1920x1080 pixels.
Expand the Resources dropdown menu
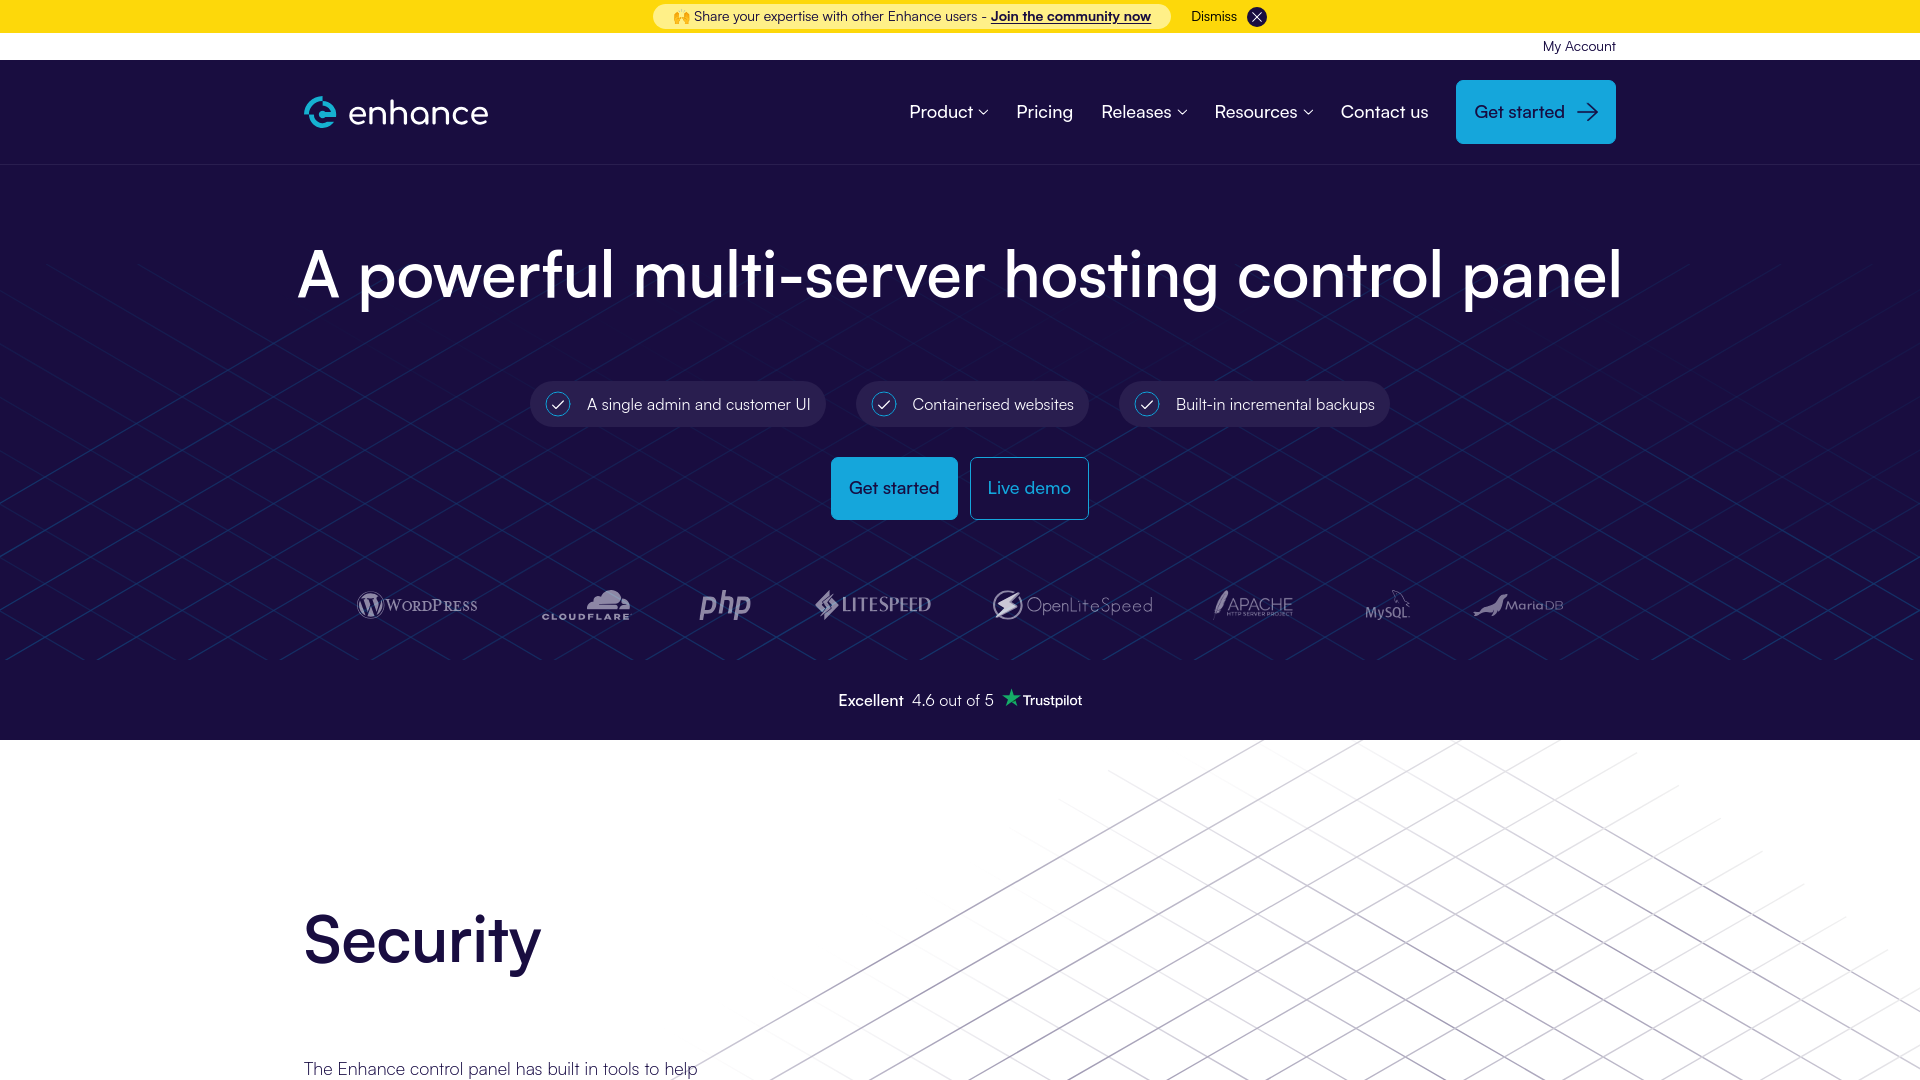click(x=1263, y=112)
